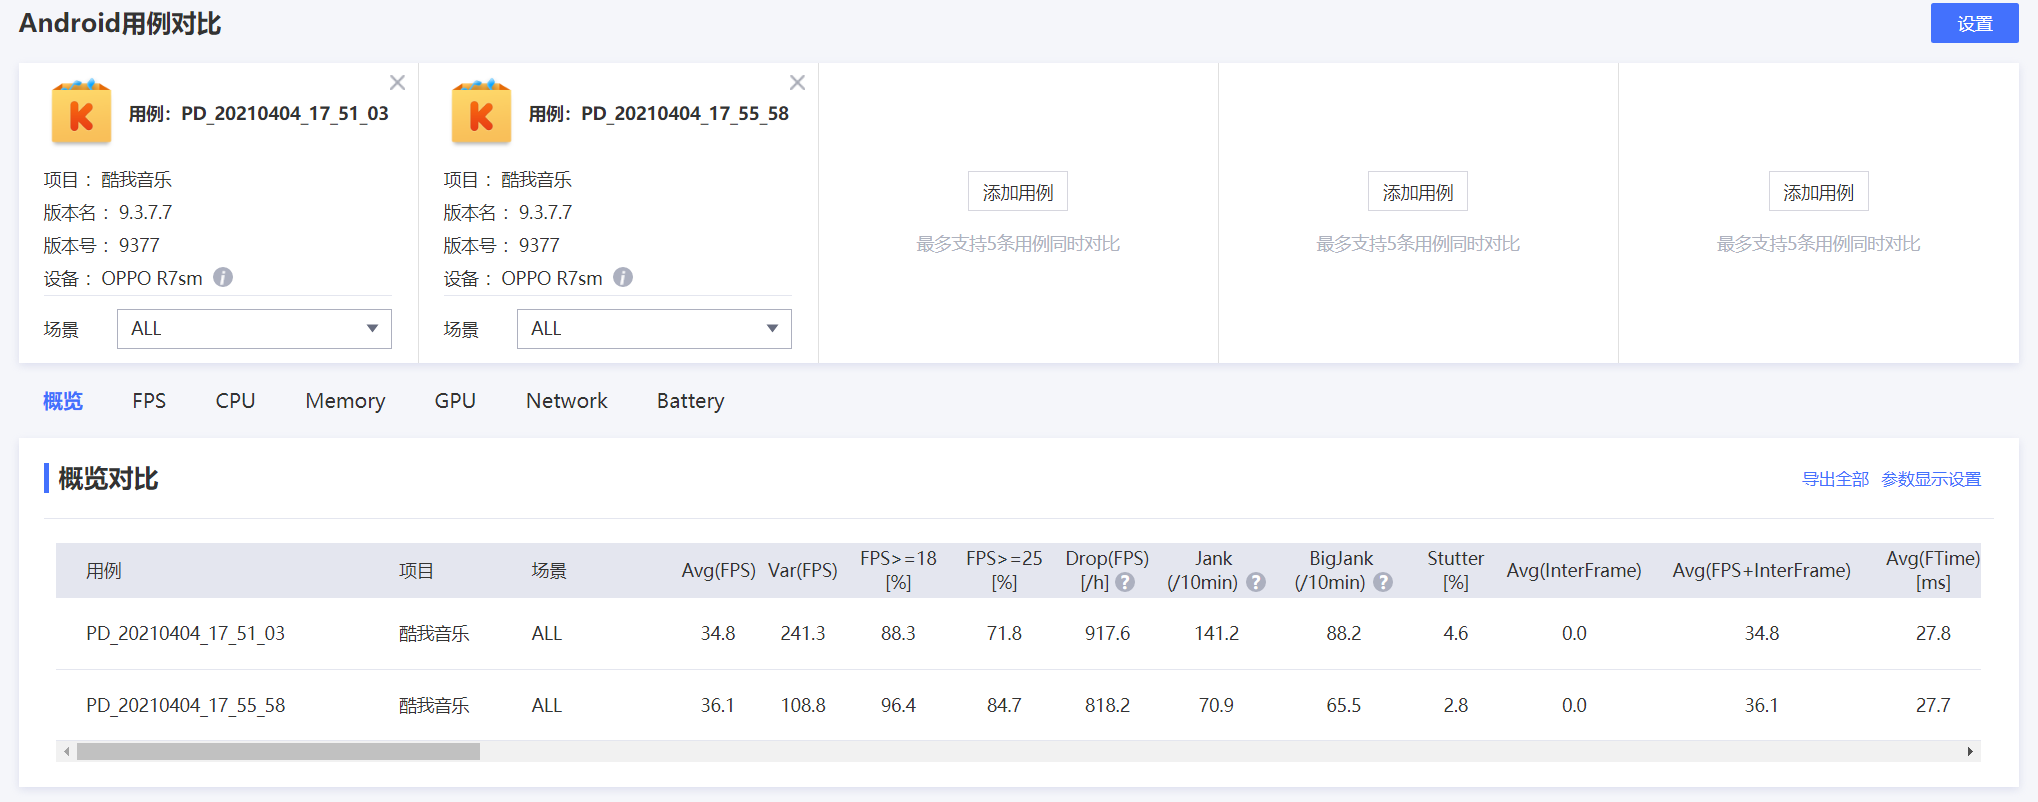
Task: Click scrollbar right arrow under table
Action: tap(1970, 751)
